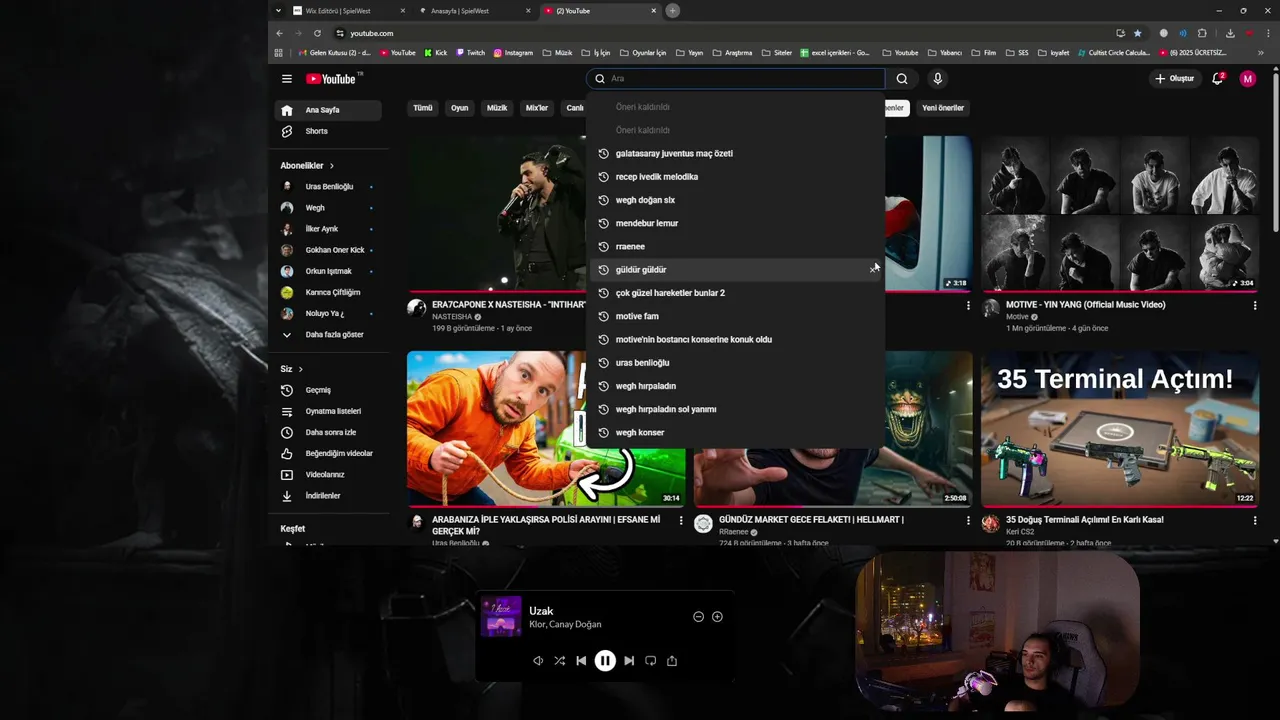Click the minus icon beside Uzak
Viewport: 1280px width, 720px height.
point(698,617)
